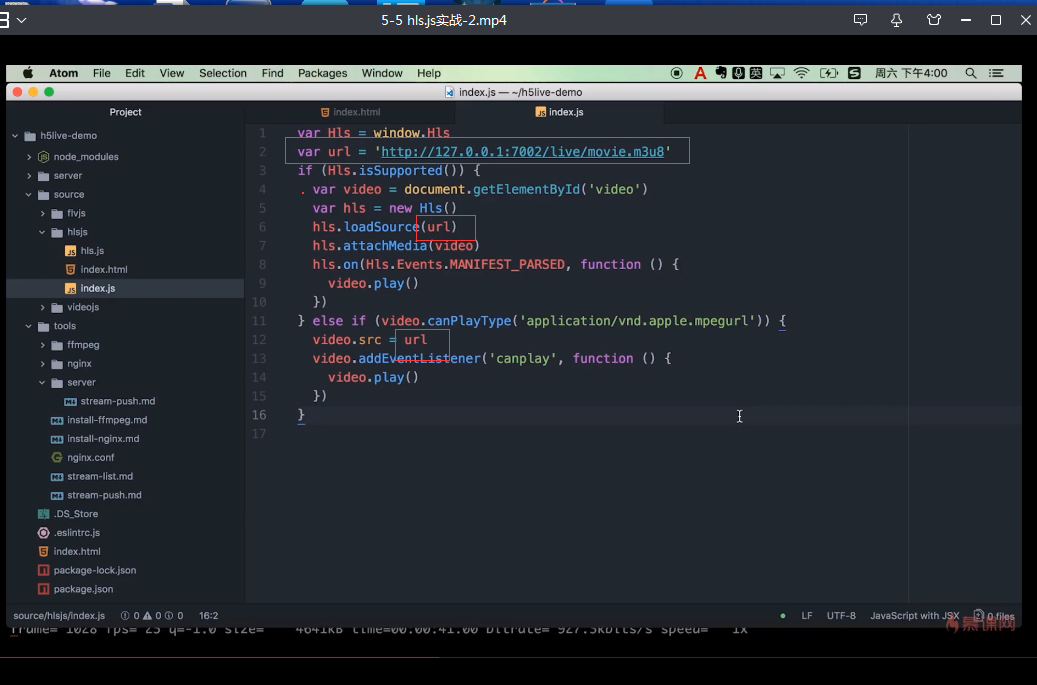Open the Packages menu

pyautogui.click(x=322, y=72)
